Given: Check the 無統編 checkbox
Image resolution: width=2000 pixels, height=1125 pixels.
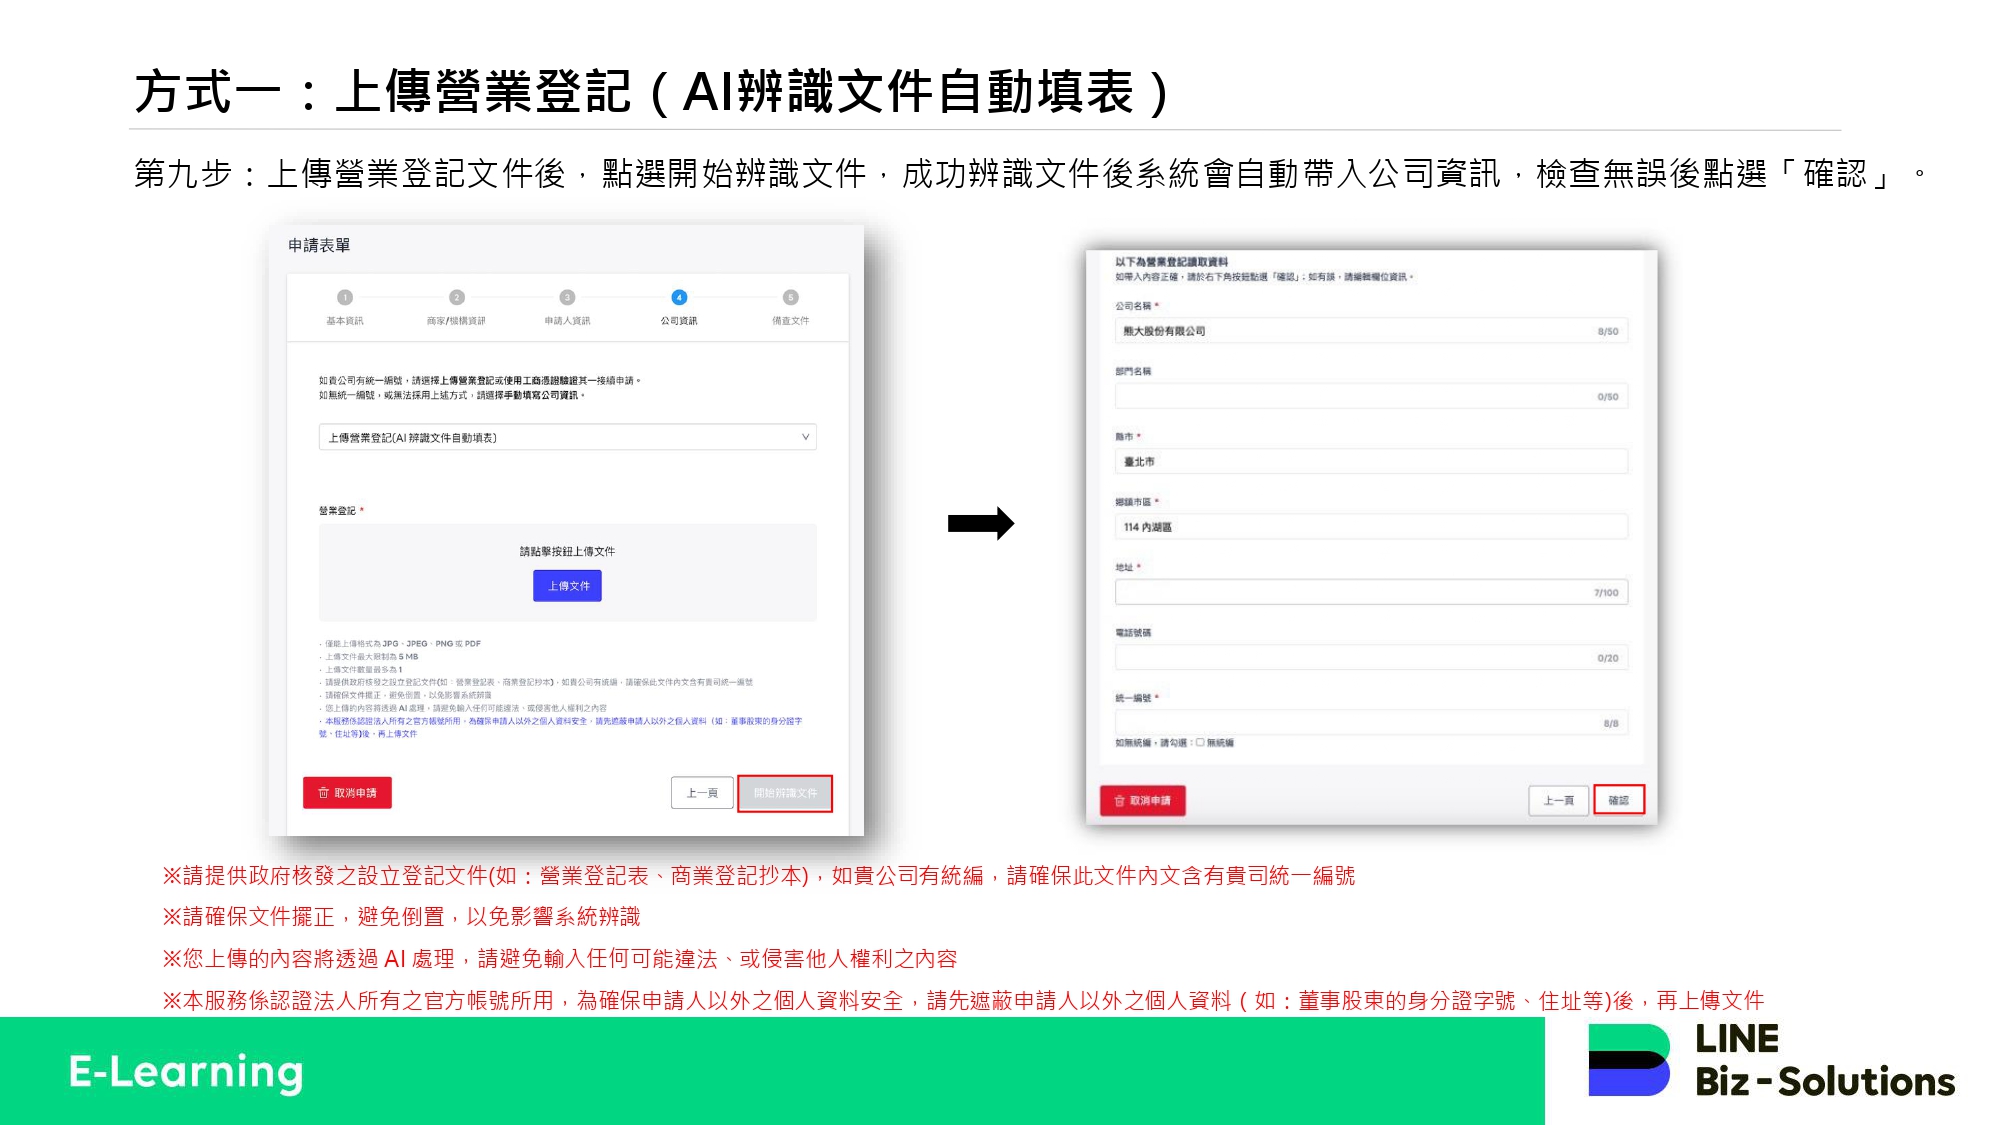Looking at the screenshot, I should coord(1200,743).
